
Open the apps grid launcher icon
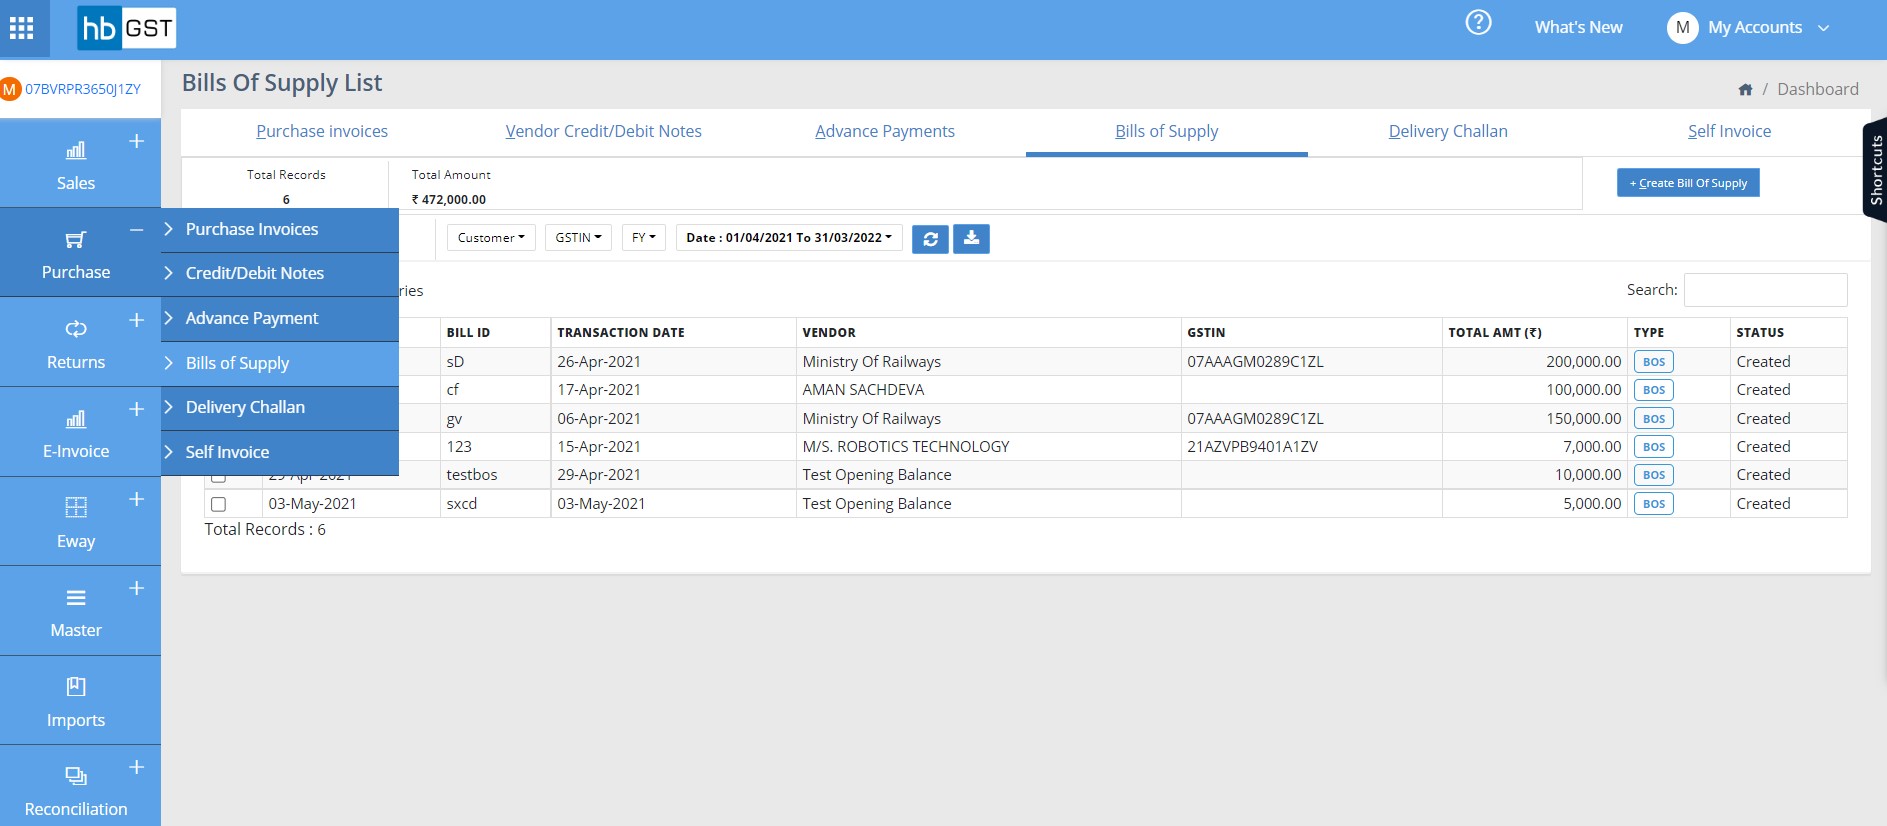pos(21,28)
